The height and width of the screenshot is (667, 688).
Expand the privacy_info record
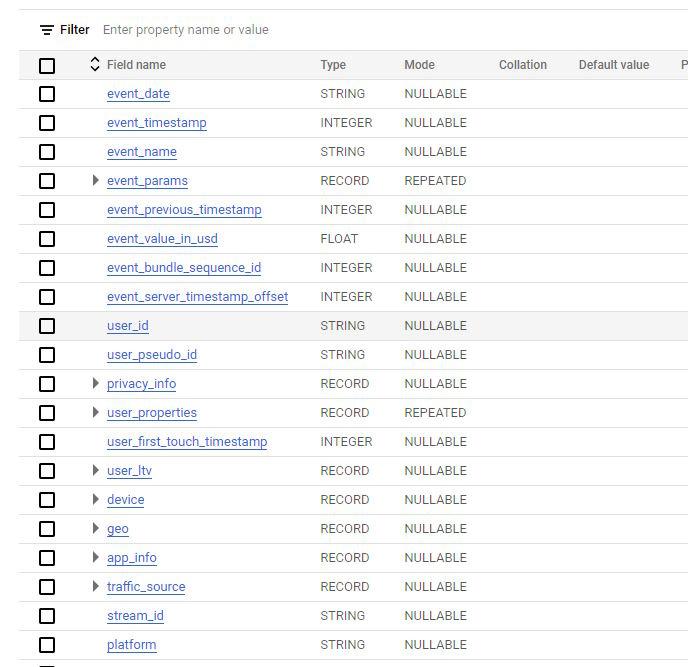(x=95, y=383)
